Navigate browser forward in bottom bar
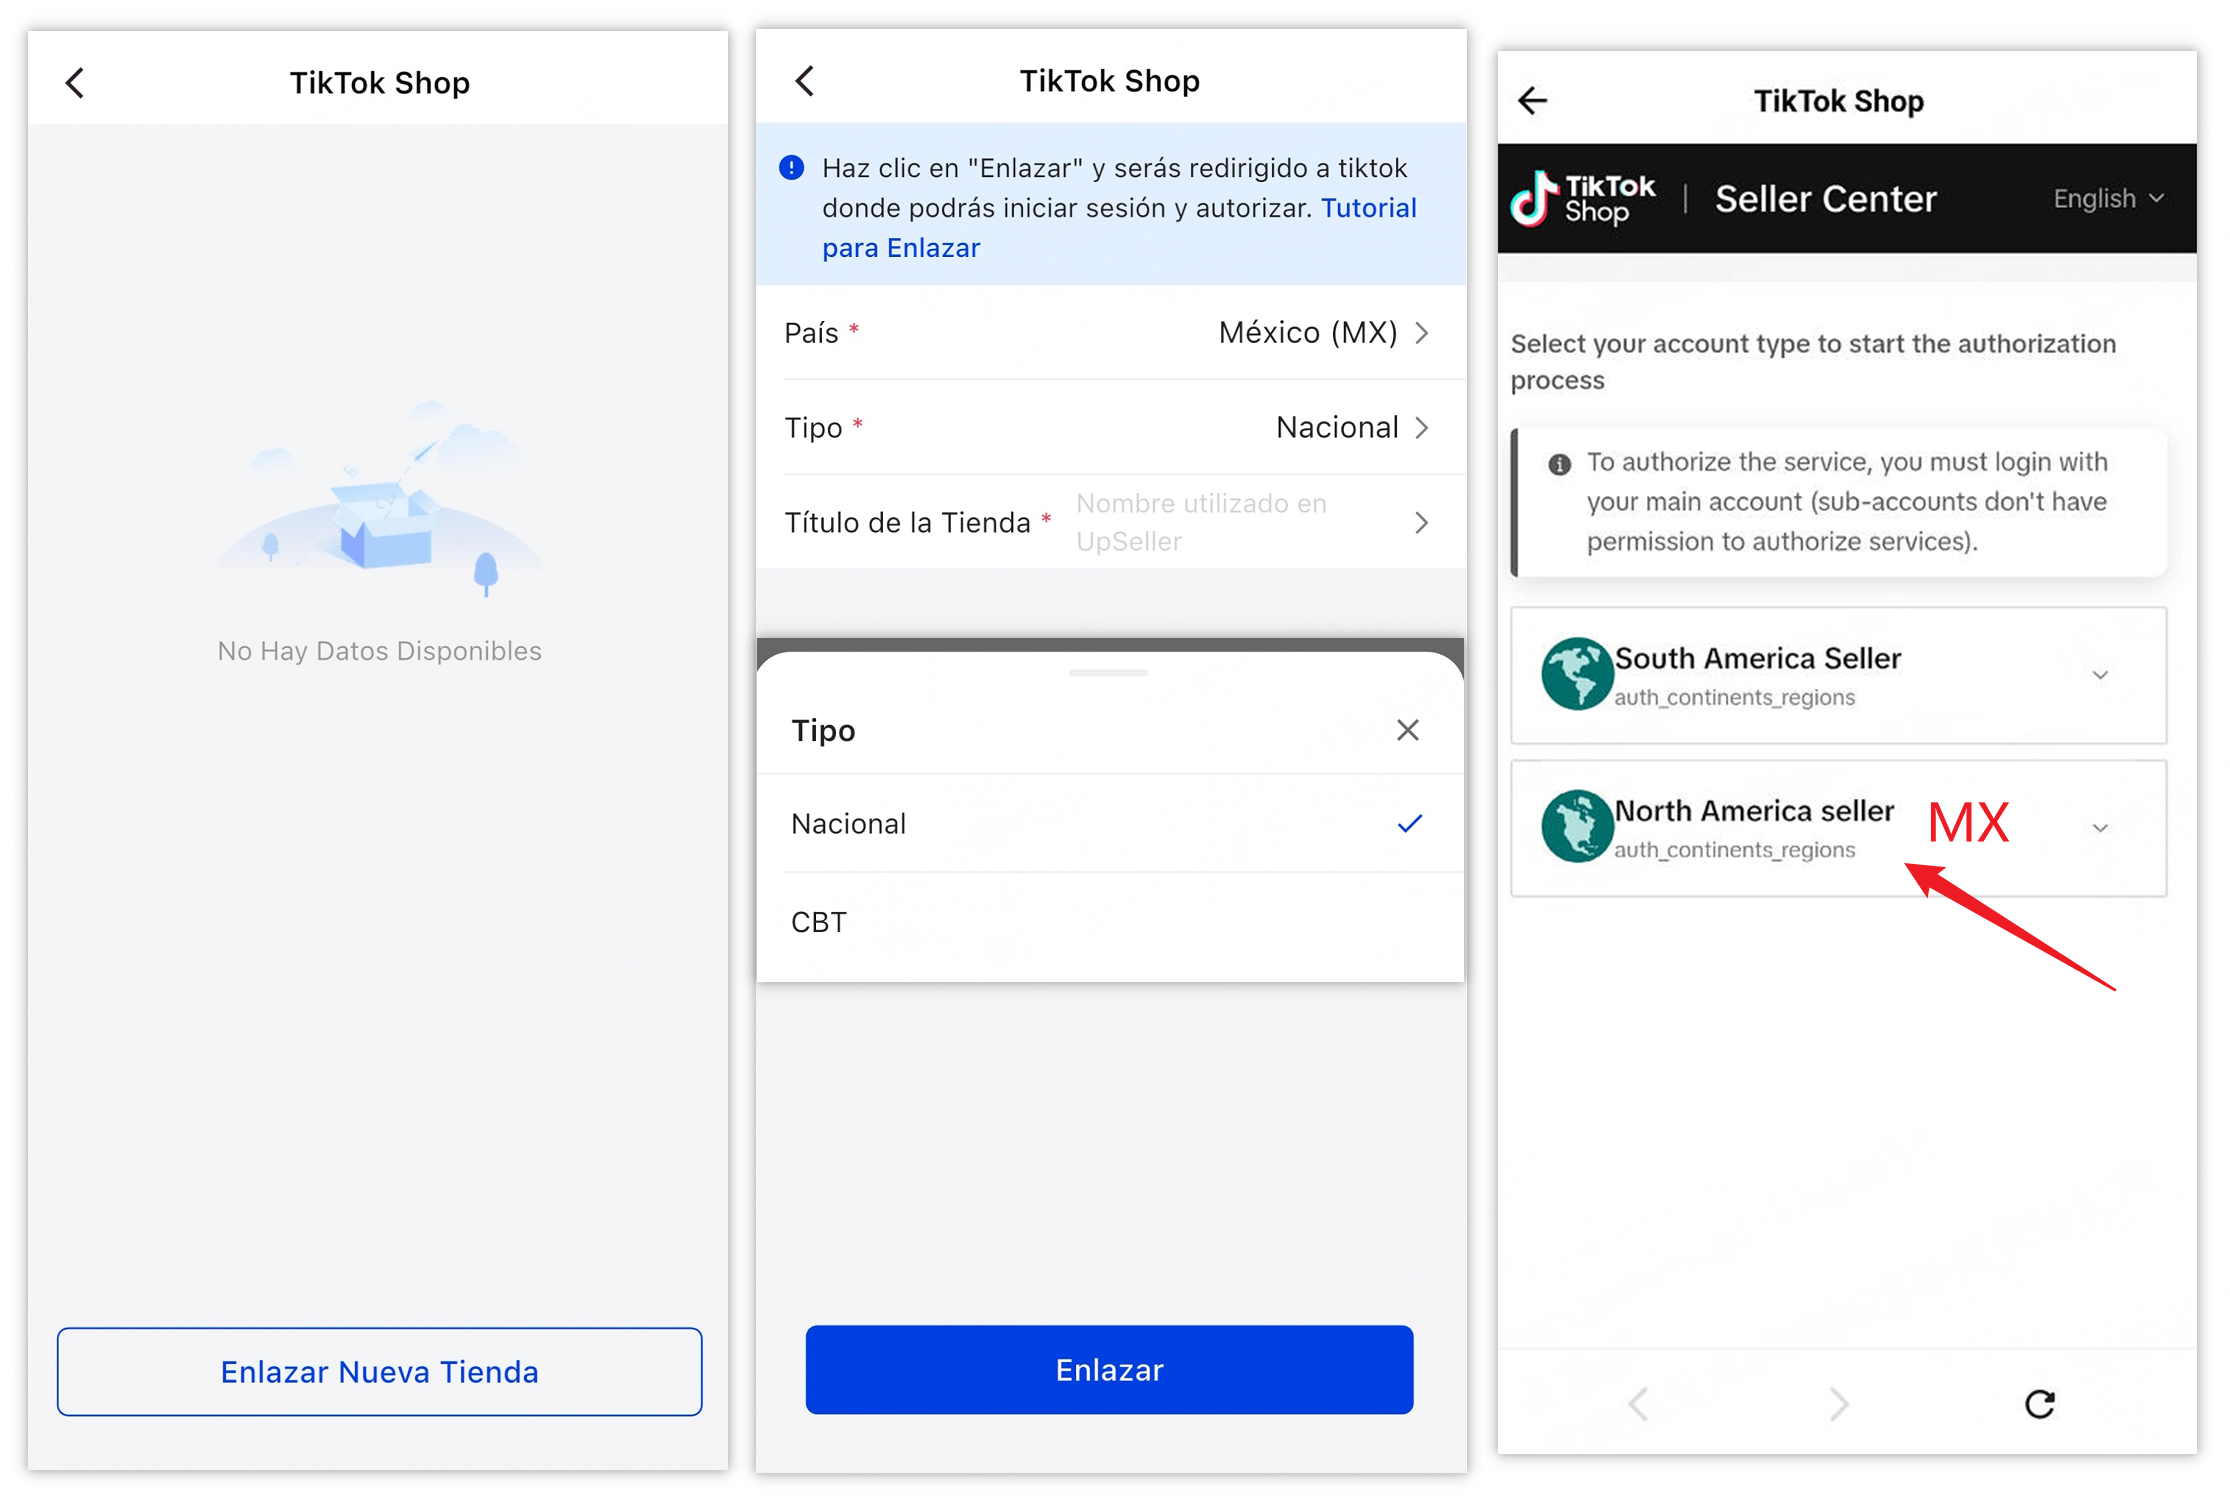 point(1838,1404)
